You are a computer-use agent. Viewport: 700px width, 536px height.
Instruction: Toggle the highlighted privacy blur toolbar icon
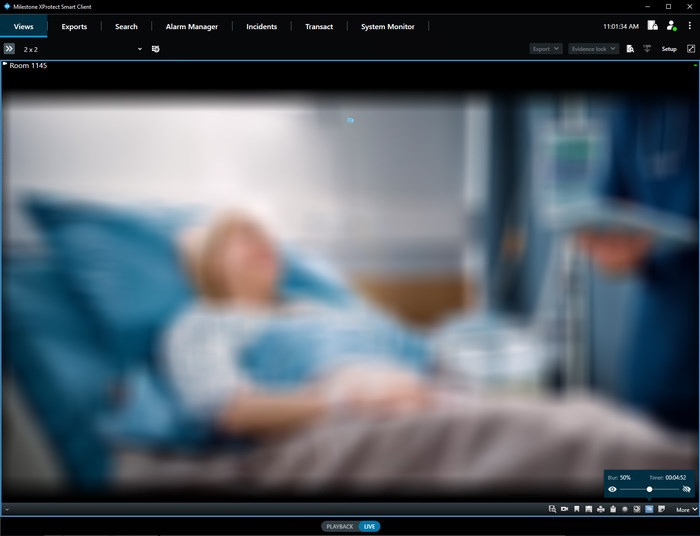[649, 509]
